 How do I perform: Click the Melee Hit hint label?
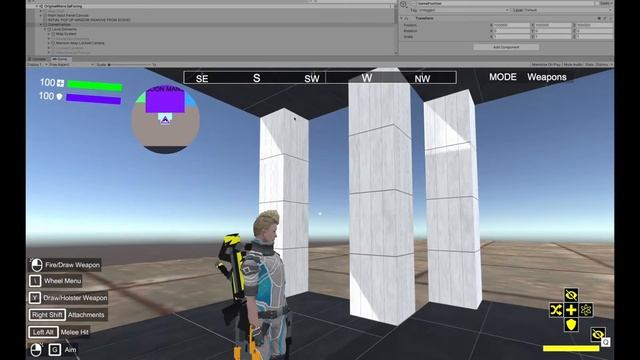[x=74, y=332]
